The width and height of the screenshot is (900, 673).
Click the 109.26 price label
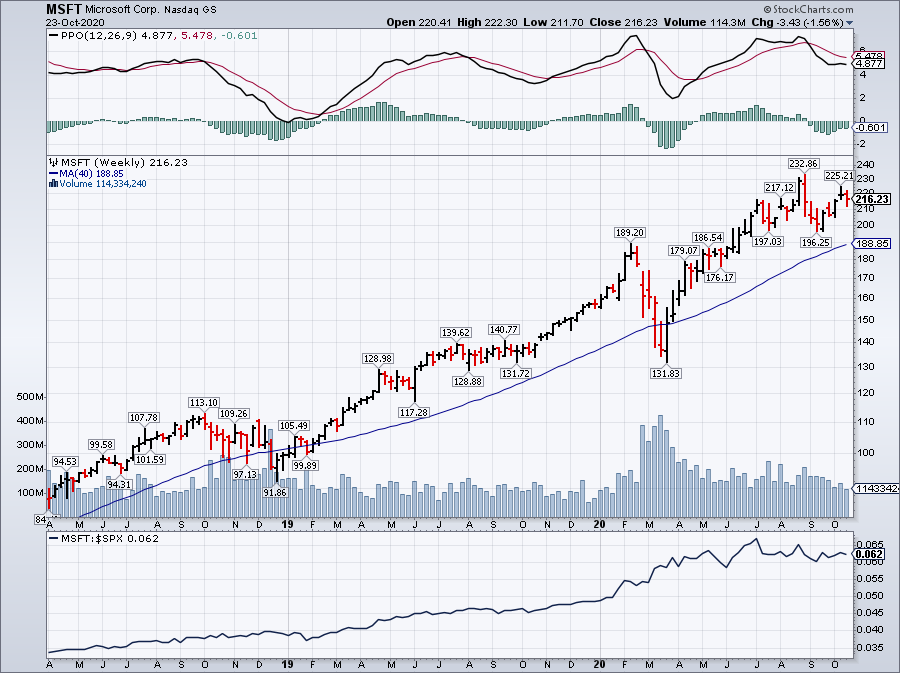point(234,414)
